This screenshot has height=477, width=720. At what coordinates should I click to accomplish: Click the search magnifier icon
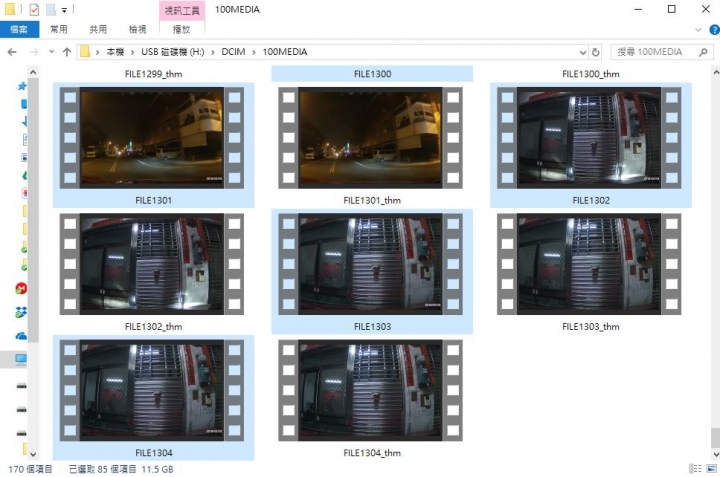tap(703, 52)
